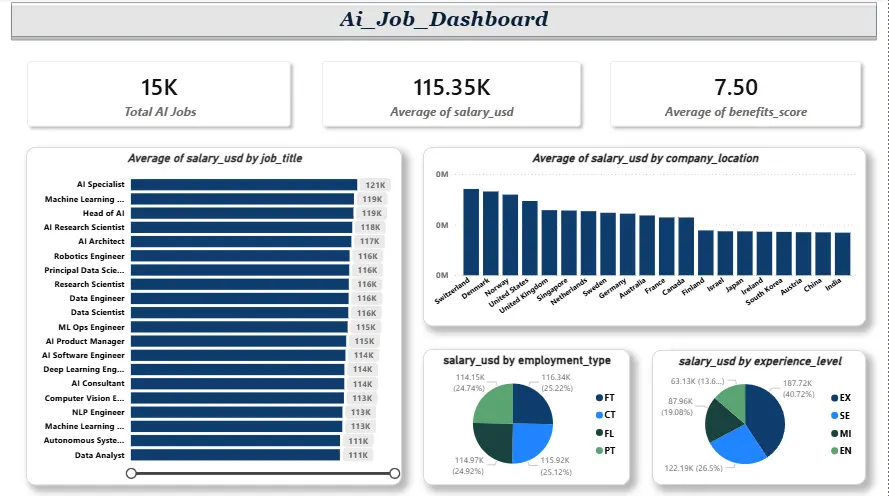
Task: Select the Average of salary_usd card
Action: click(452, 95)
